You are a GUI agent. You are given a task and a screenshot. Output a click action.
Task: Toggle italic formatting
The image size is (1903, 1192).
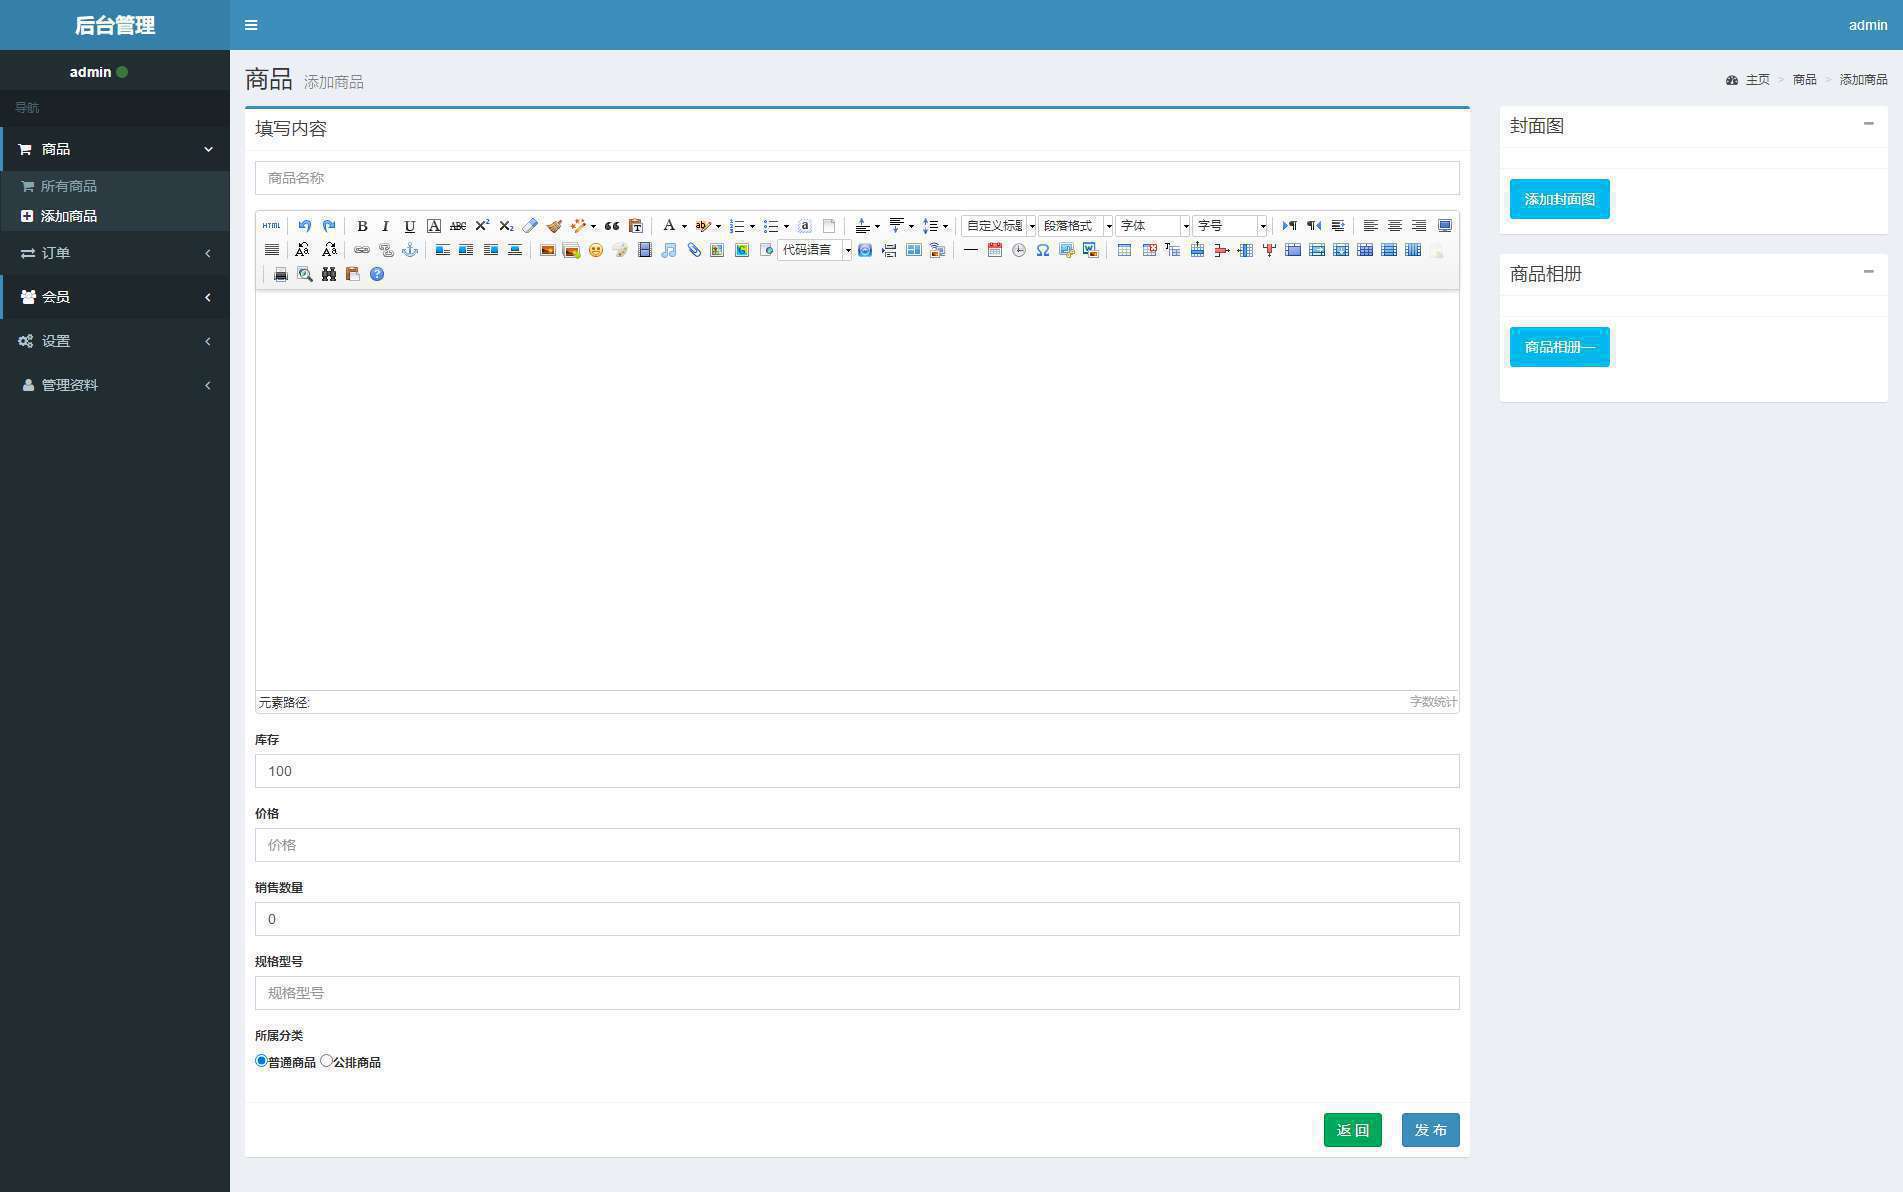(385, 226)
